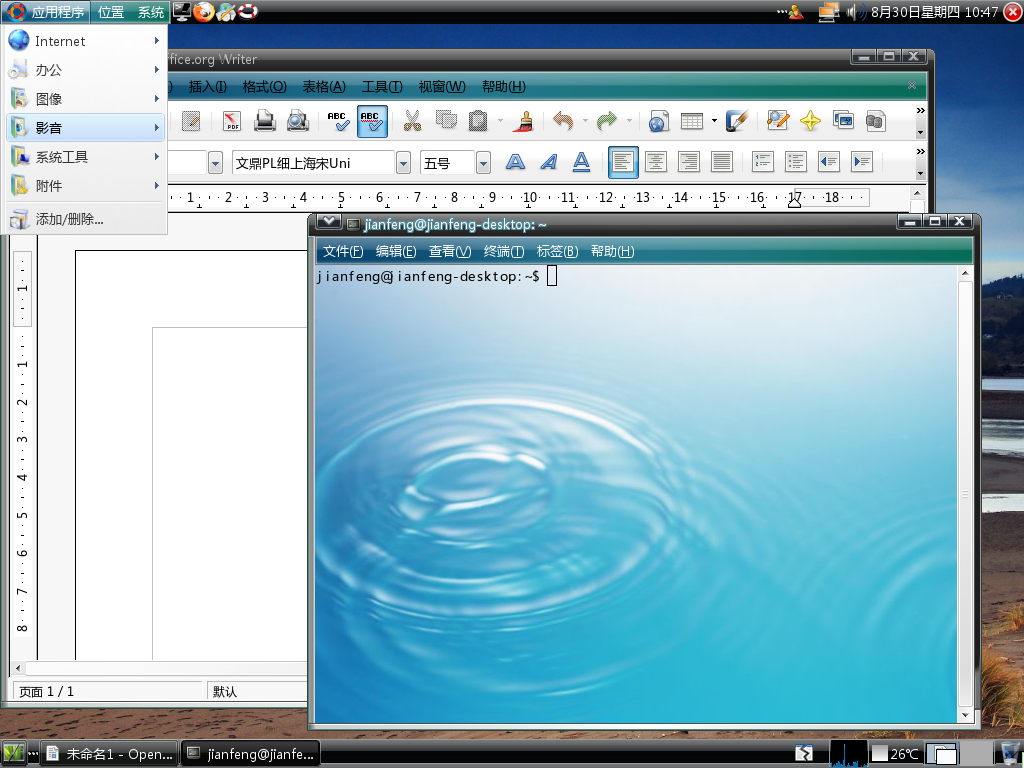Open the paragraph style dropdown arrow
This screenshot has height=768, width=1024.
[x=216, y=163]
